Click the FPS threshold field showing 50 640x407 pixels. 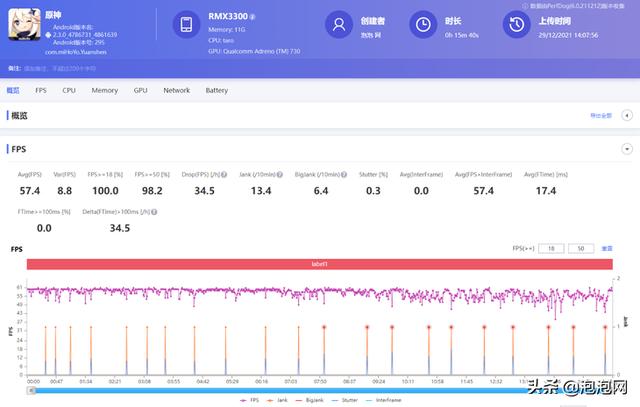(581, 248)
